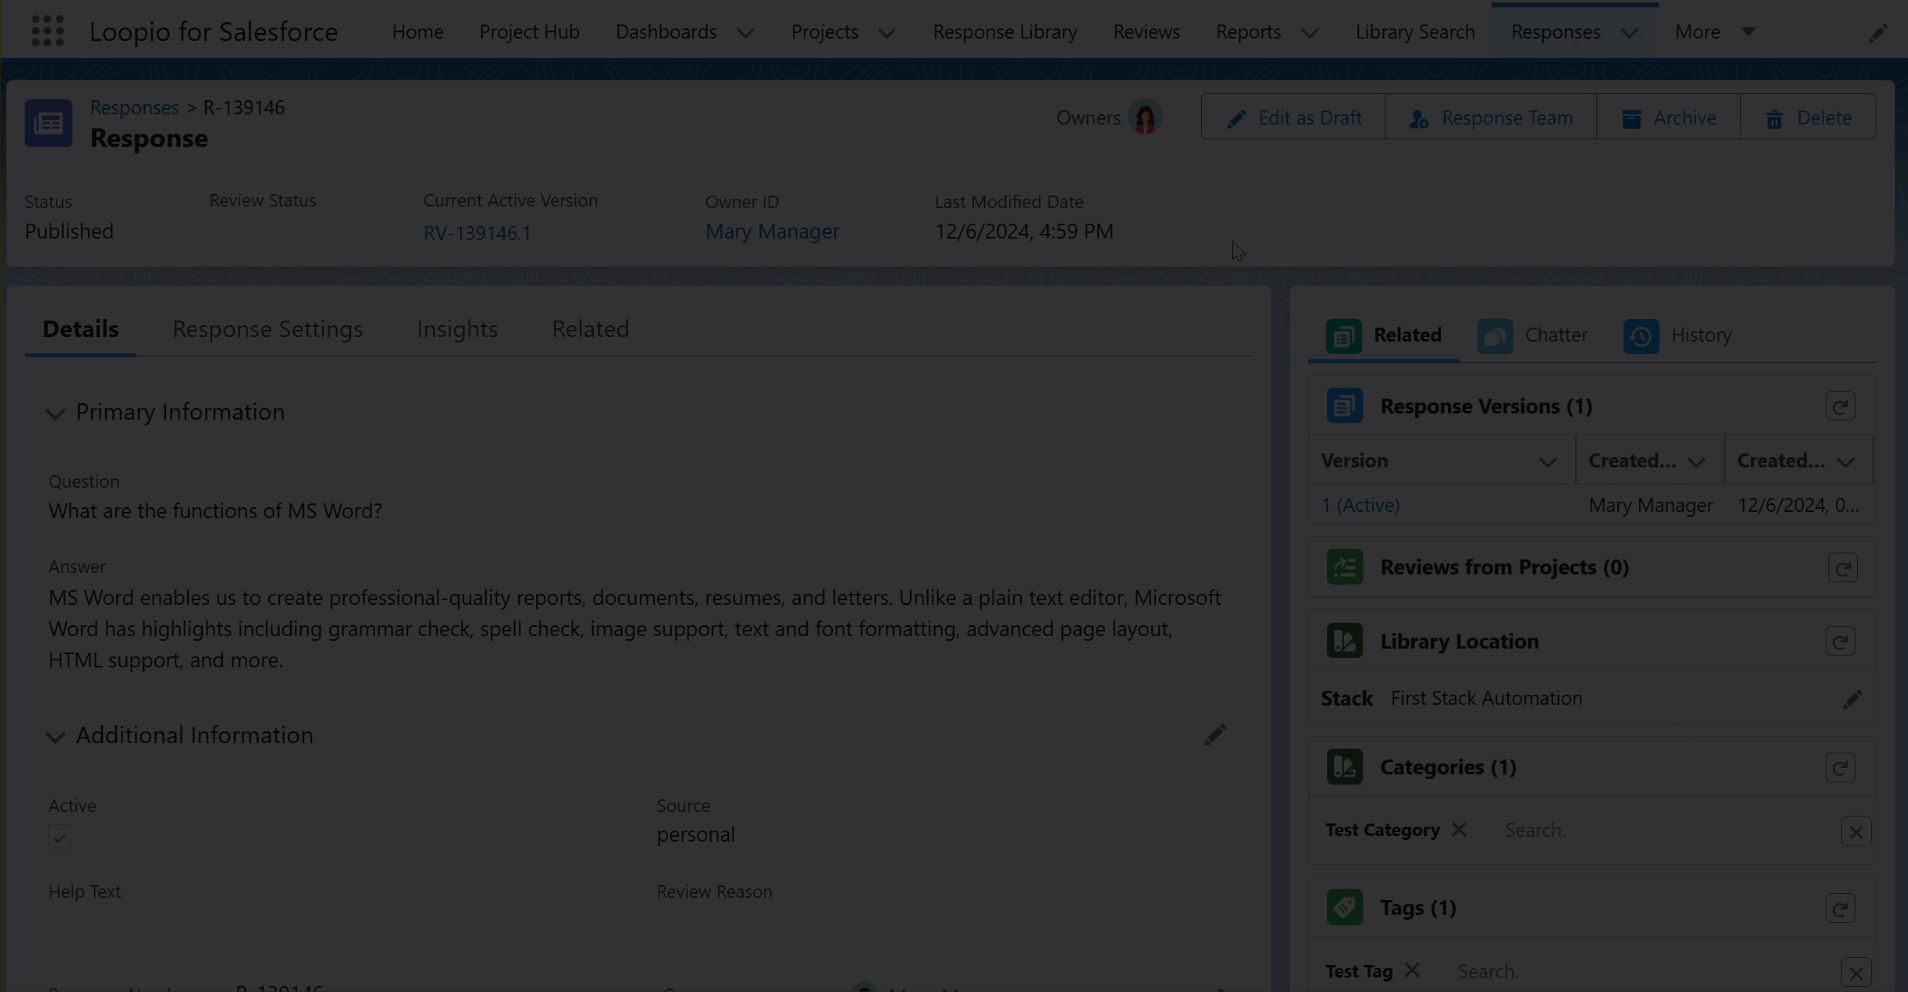This screenshot has height=992, width=1908.
Task: Click the Related tab icon in sidebar
Action: 1343,336
